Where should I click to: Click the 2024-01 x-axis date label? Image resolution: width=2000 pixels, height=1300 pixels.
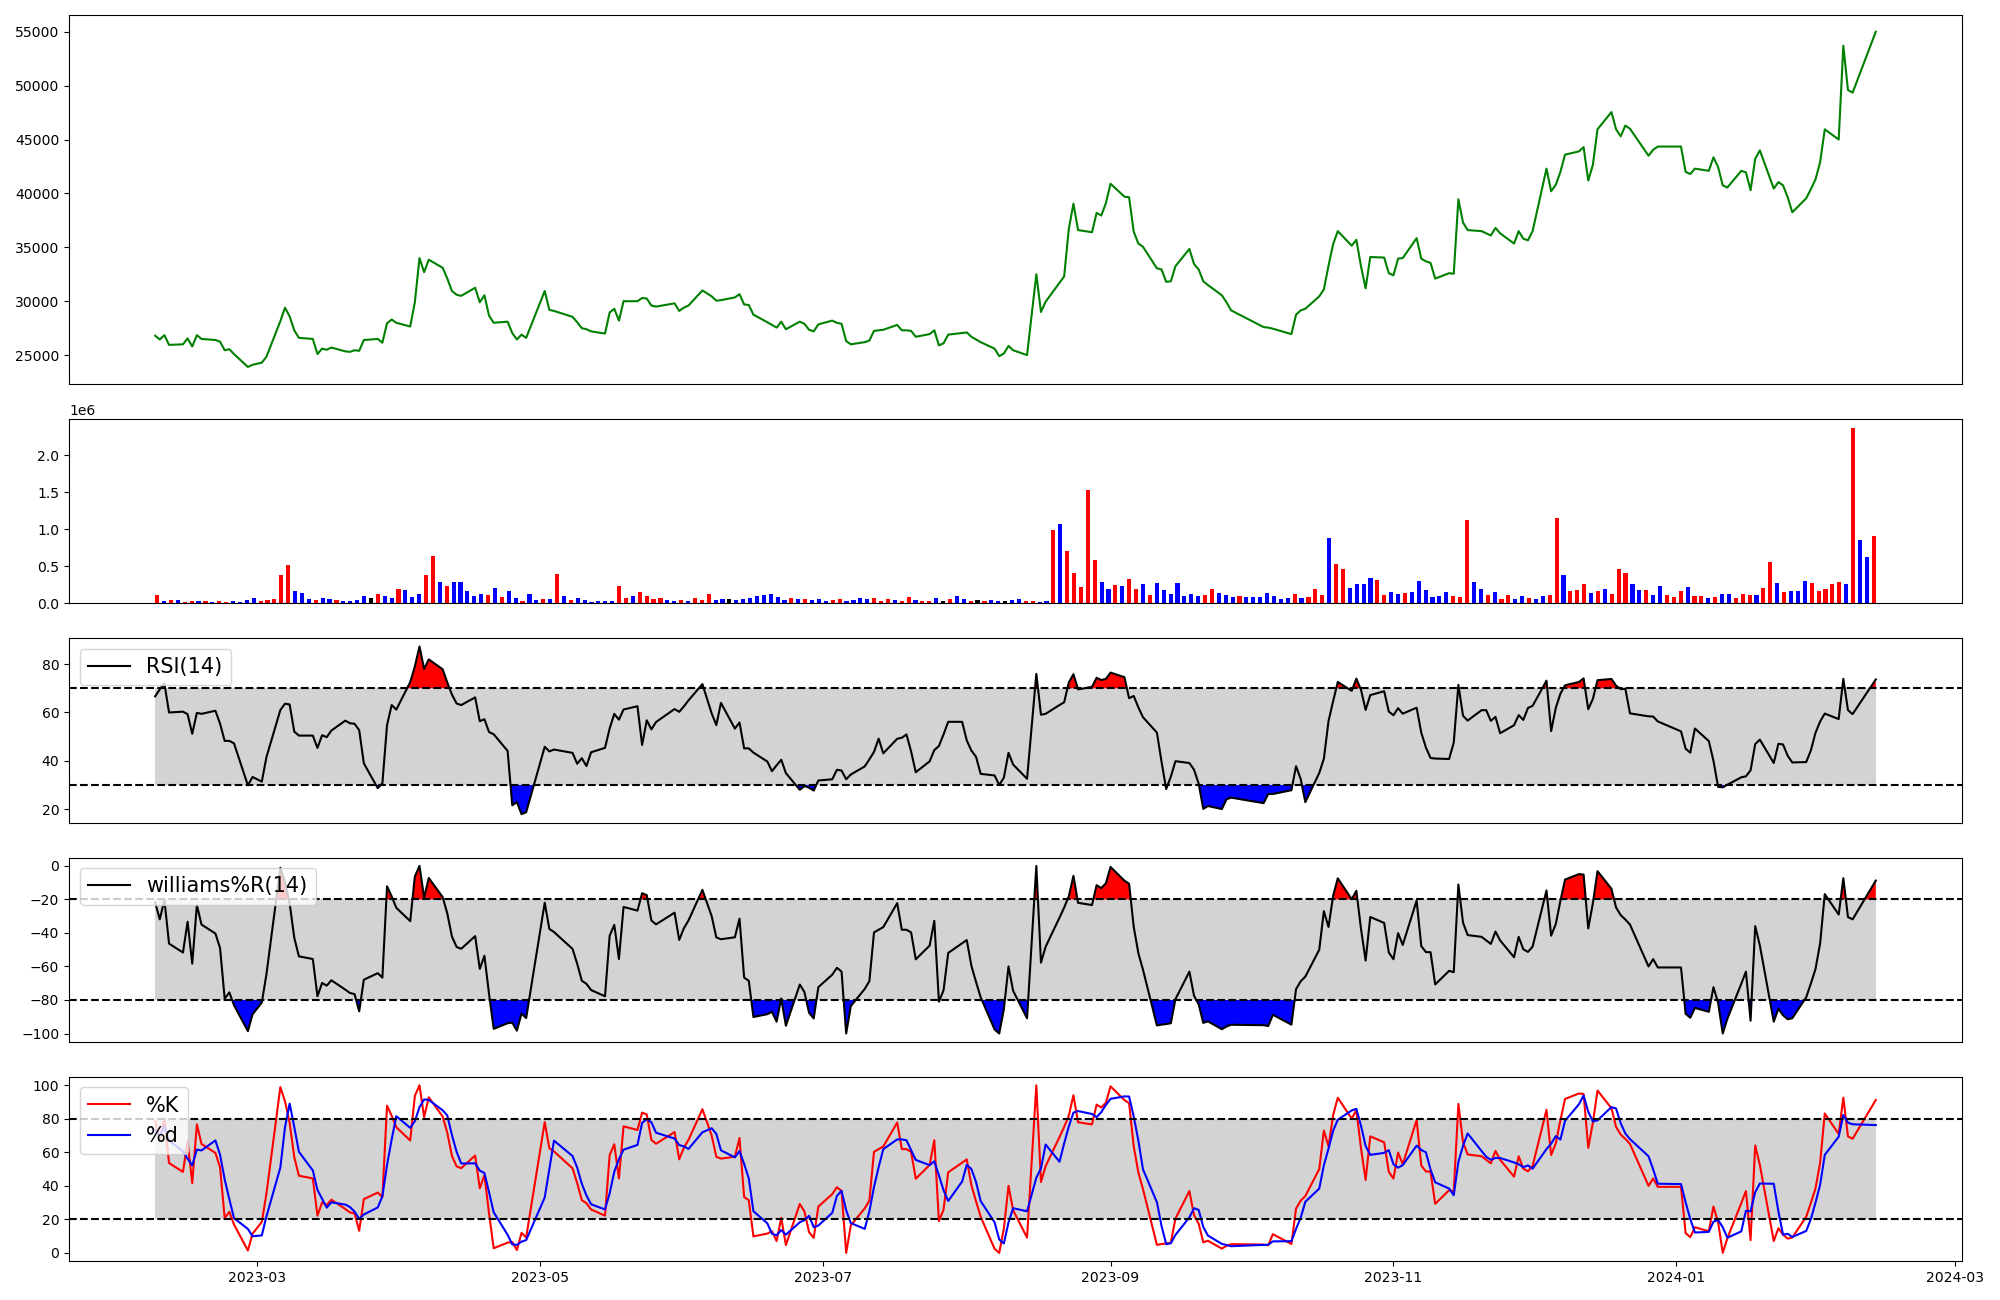click(1676, 1277)
